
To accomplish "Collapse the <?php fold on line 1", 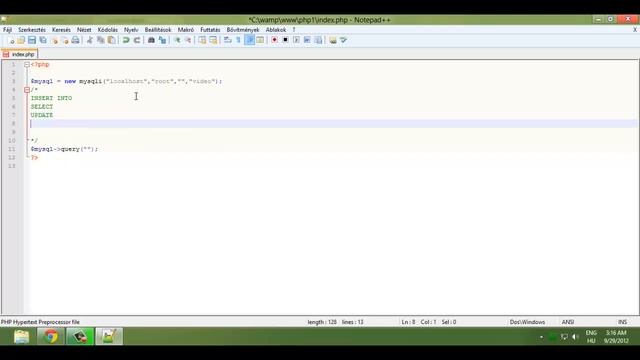I will click(x=27, y=64).
